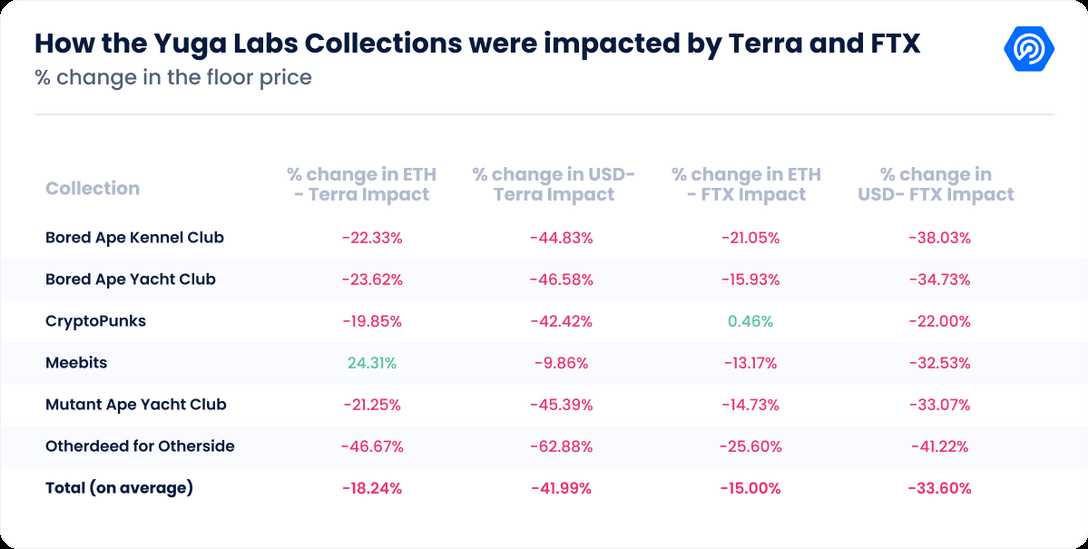
Task: Click the '% change in the floor price' subtitle
Action: pos(173,77)
